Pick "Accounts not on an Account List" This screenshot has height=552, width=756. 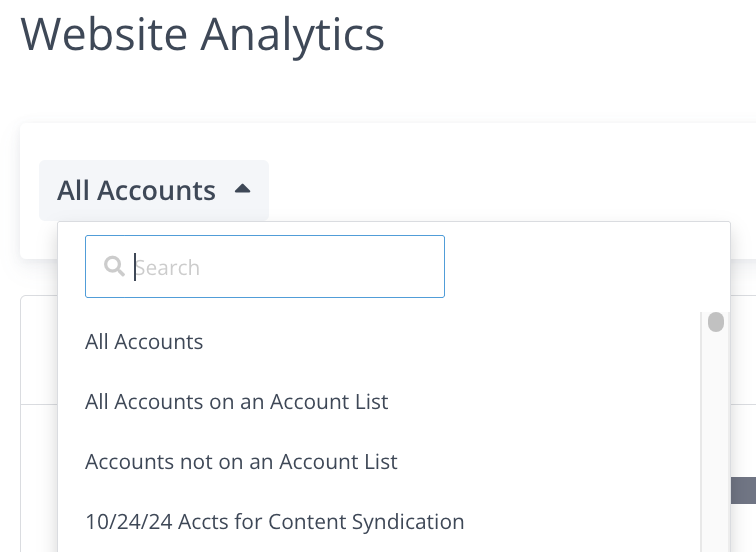(x=241, y=462)
